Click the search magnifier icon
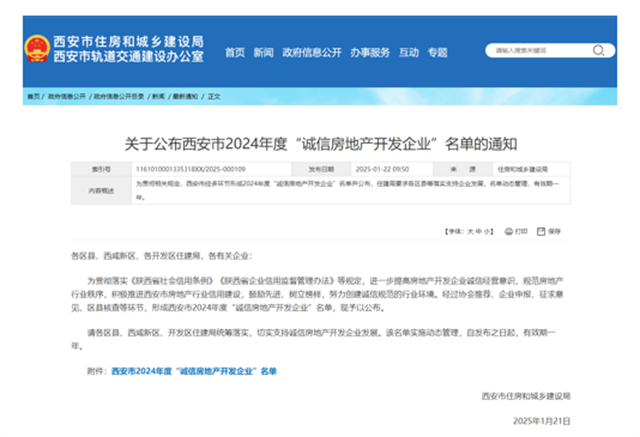The width and height of the screenshot is (640, 437). pos(598,51)
